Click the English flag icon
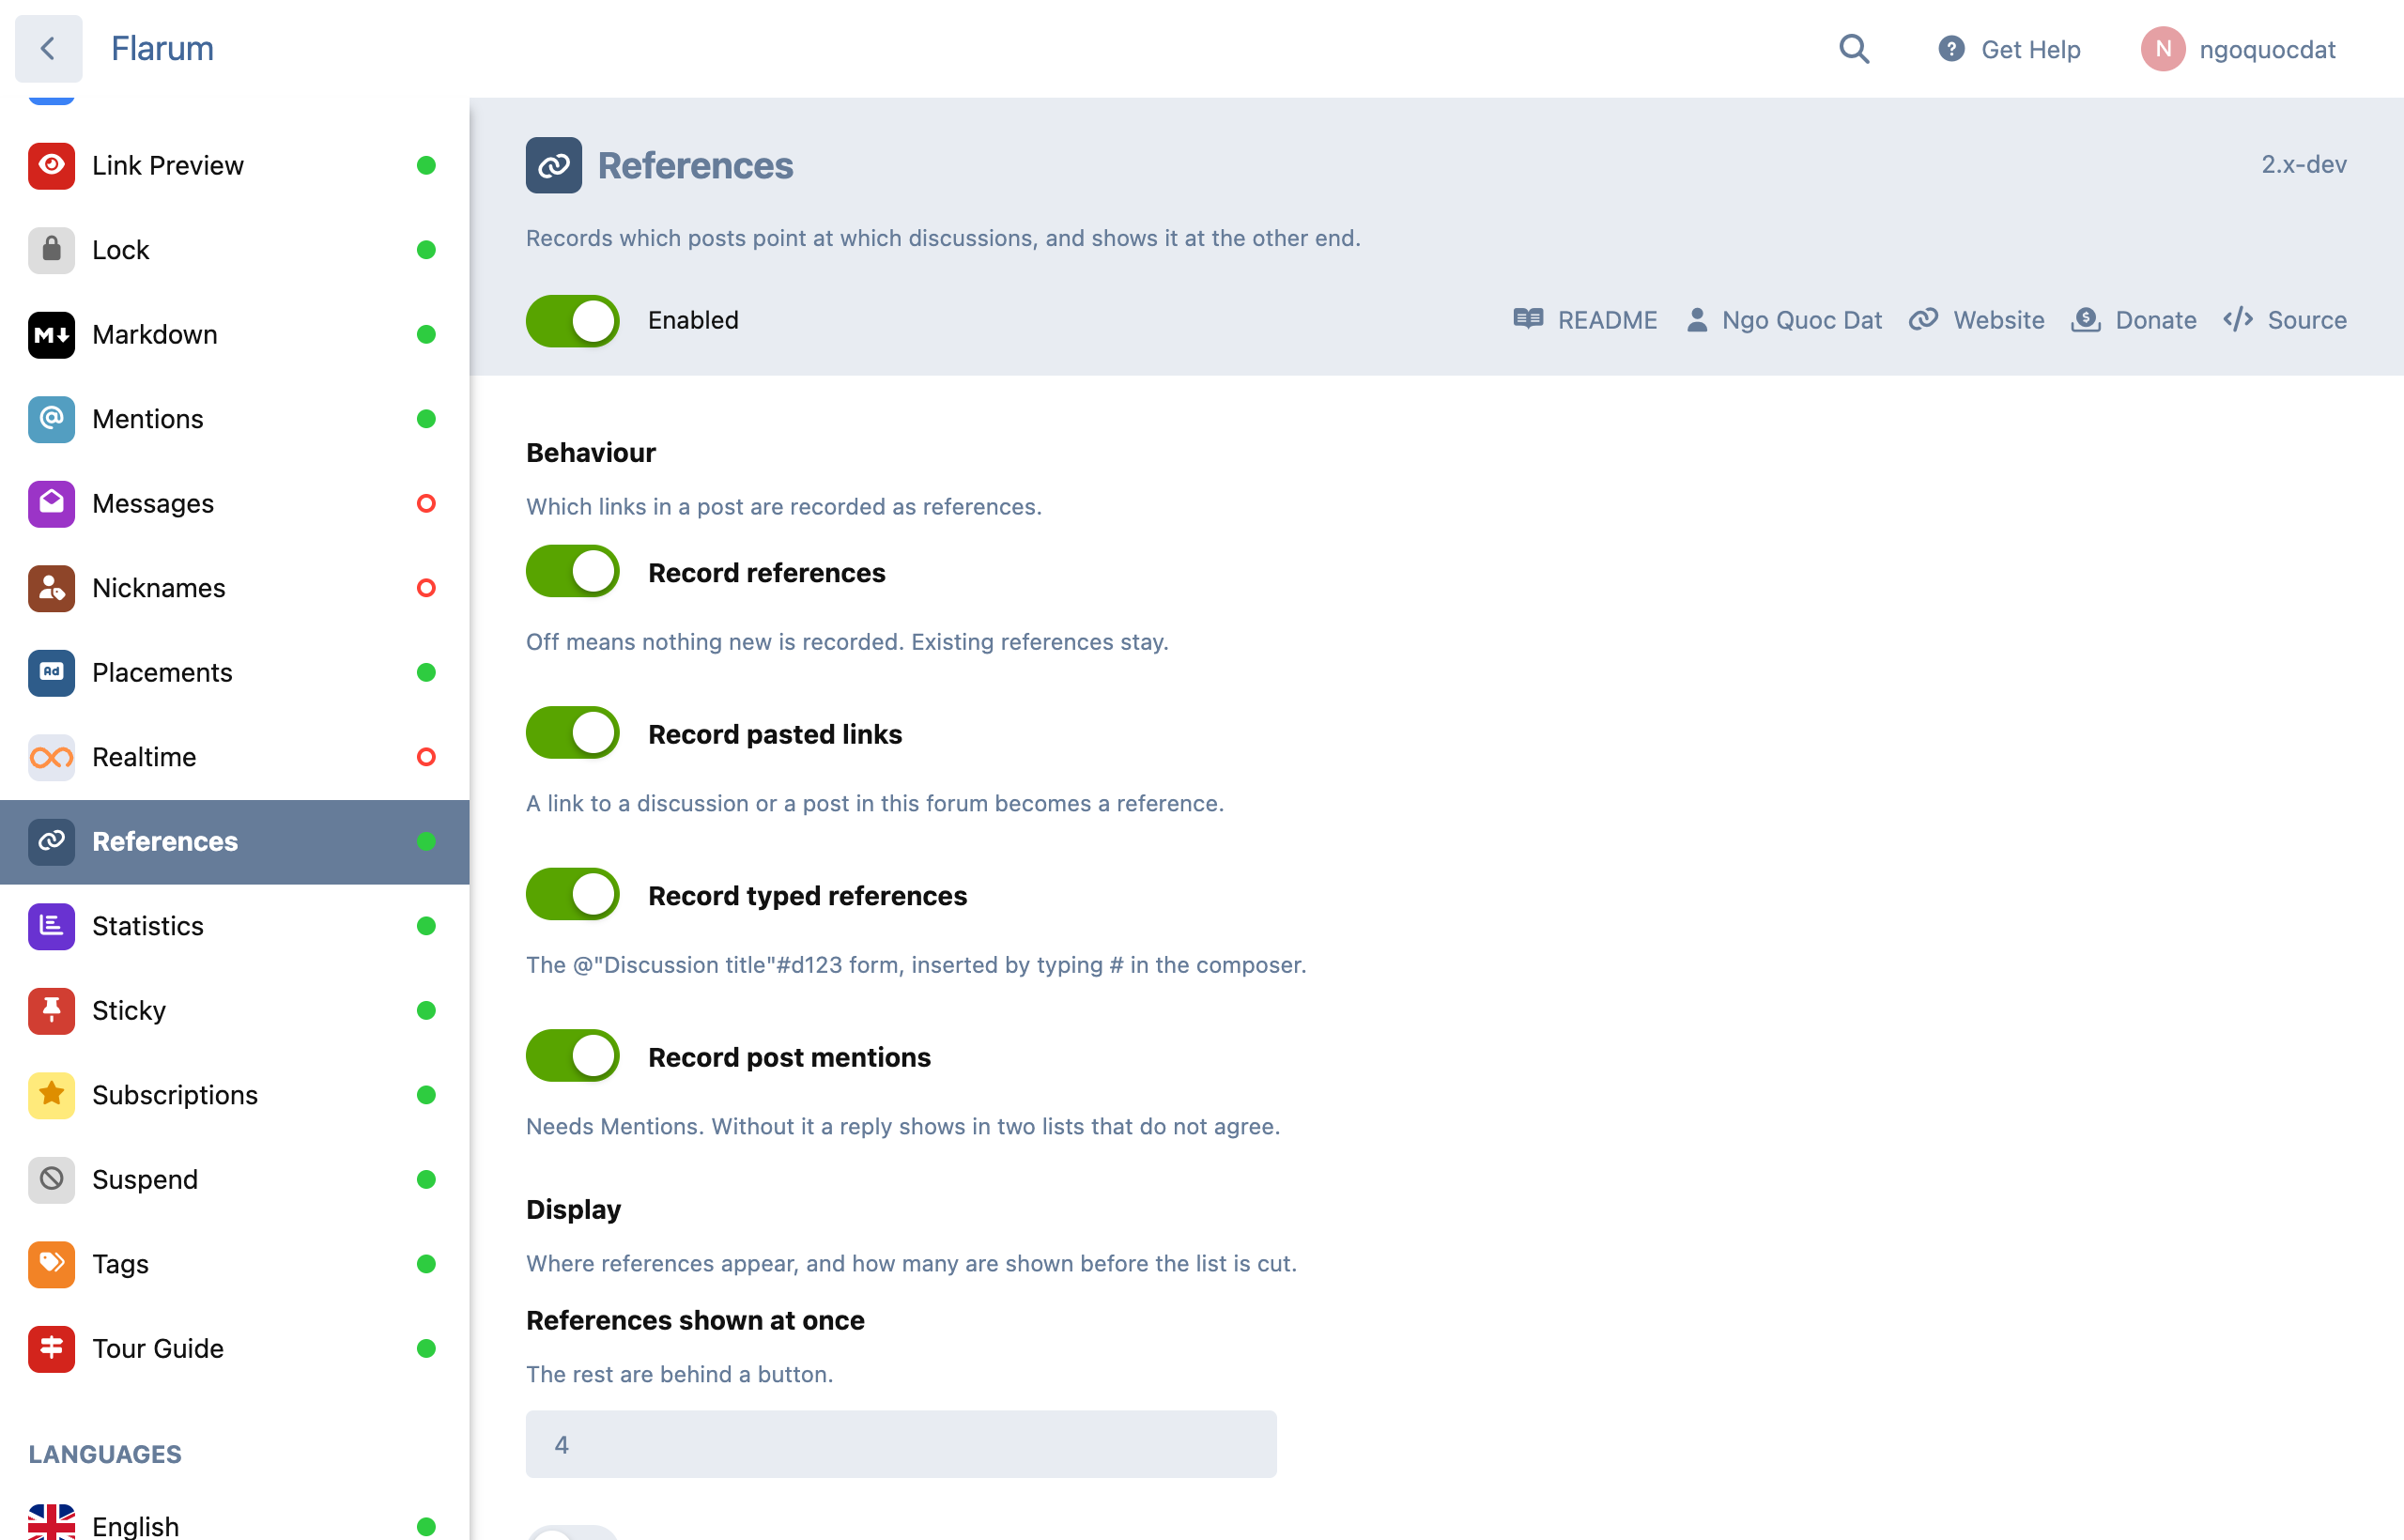Image resolution: width=2404 pixels, height=1540 pixels. pos(52,1524)
